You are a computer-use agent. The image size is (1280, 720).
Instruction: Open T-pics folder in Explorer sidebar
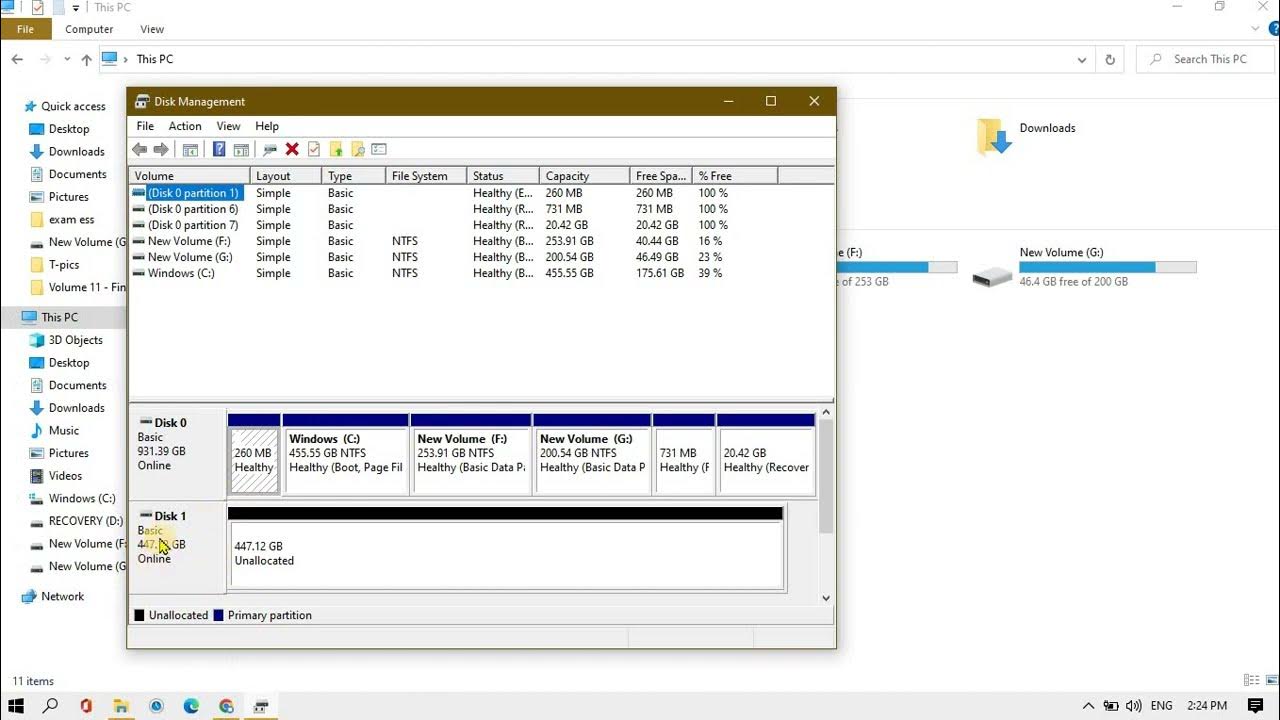(x=64, y=265)
